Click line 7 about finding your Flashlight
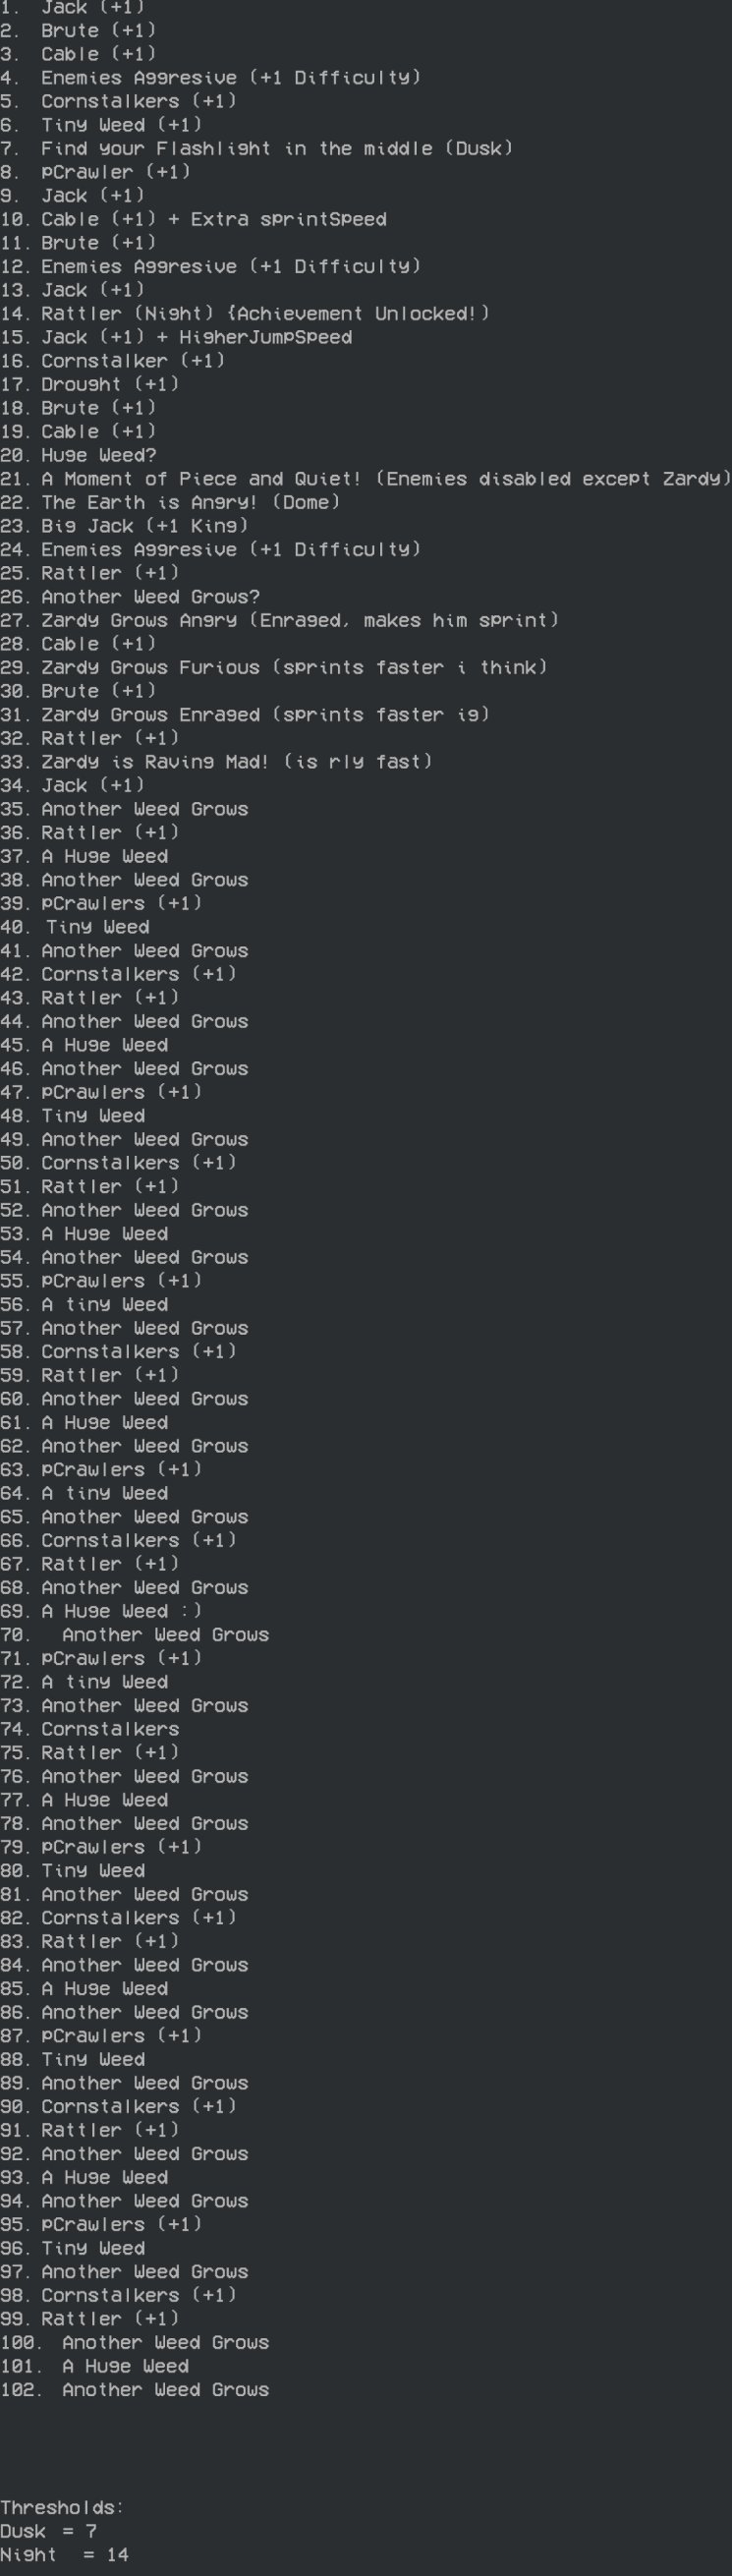 point(256,149)
